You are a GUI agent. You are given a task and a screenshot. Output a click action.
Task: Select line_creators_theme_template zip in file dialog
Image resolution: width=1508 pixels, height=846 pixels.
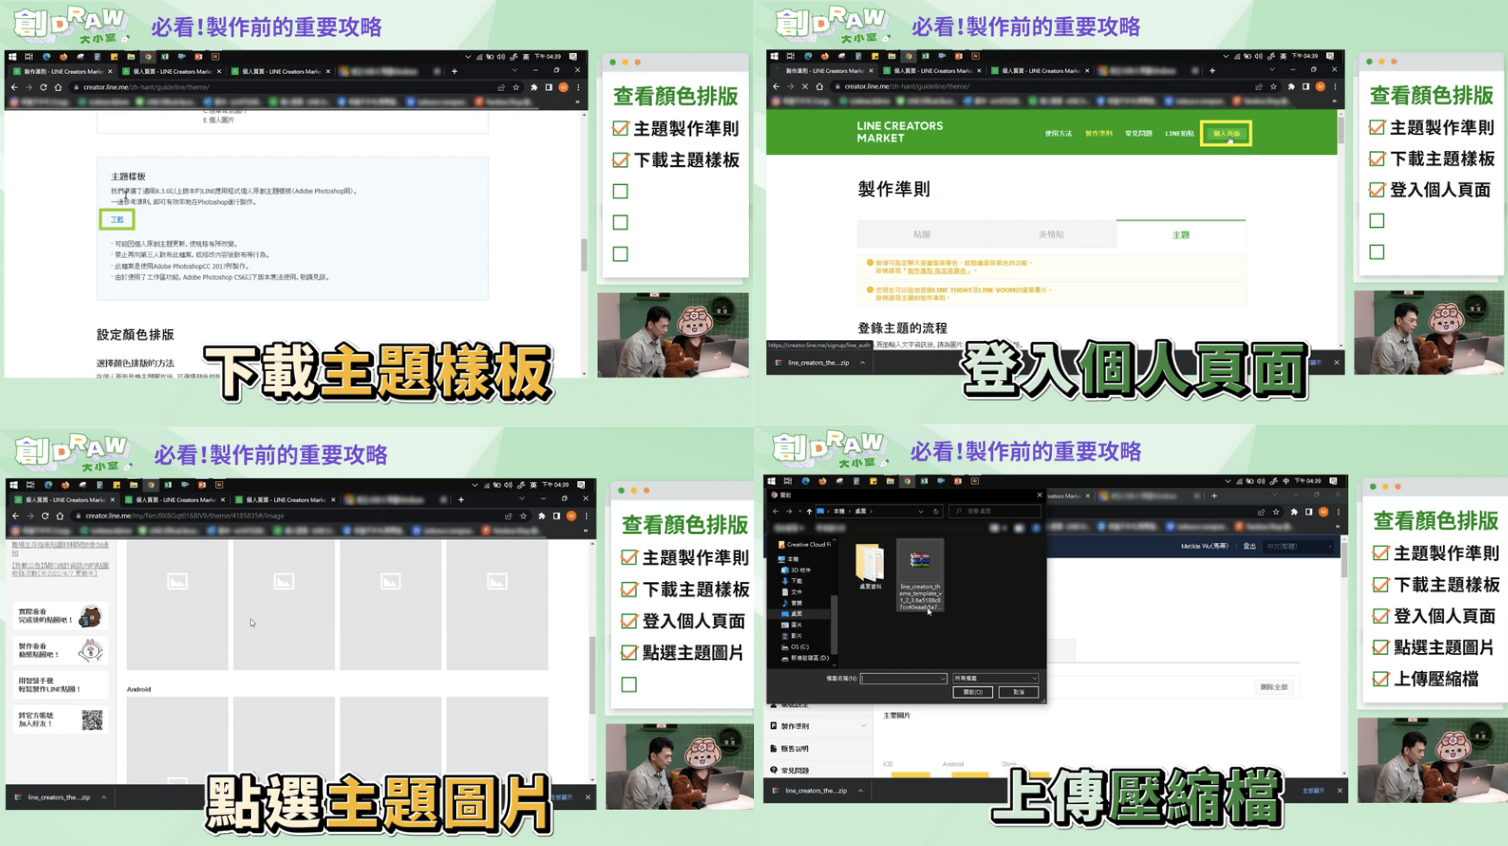(x=920, y=576)
